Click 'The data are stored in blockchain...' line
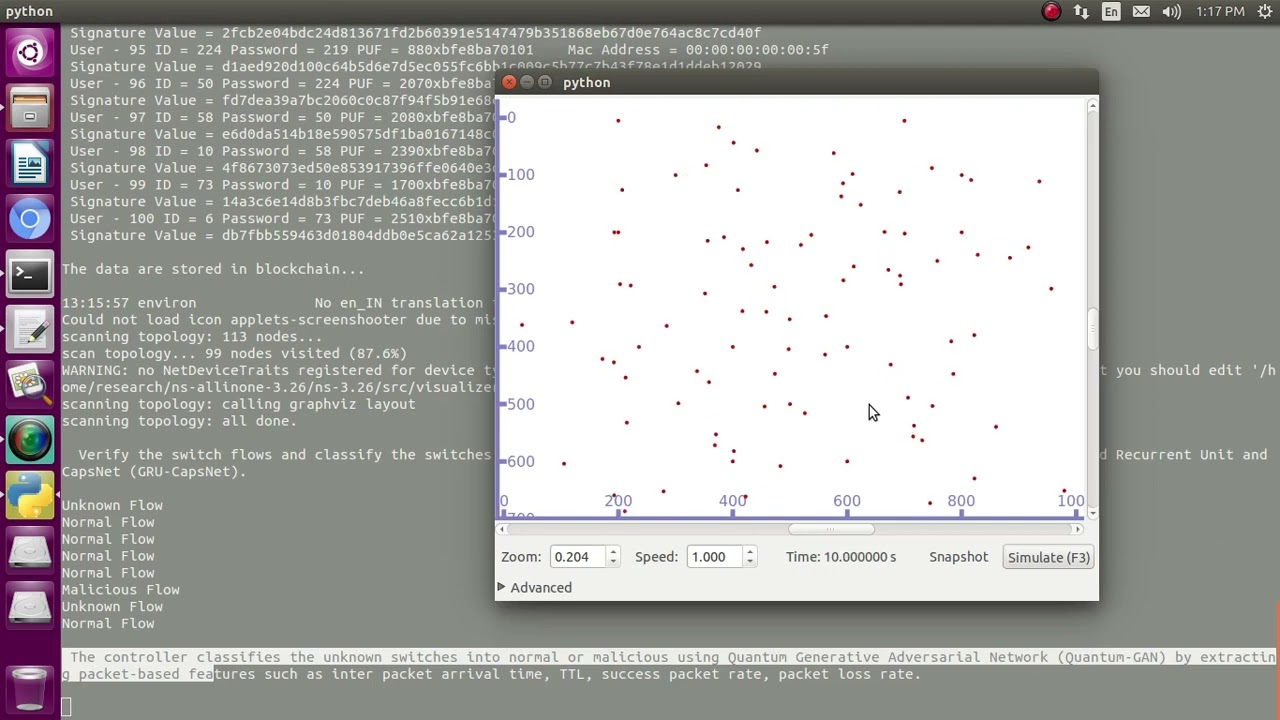 (213, 269)
